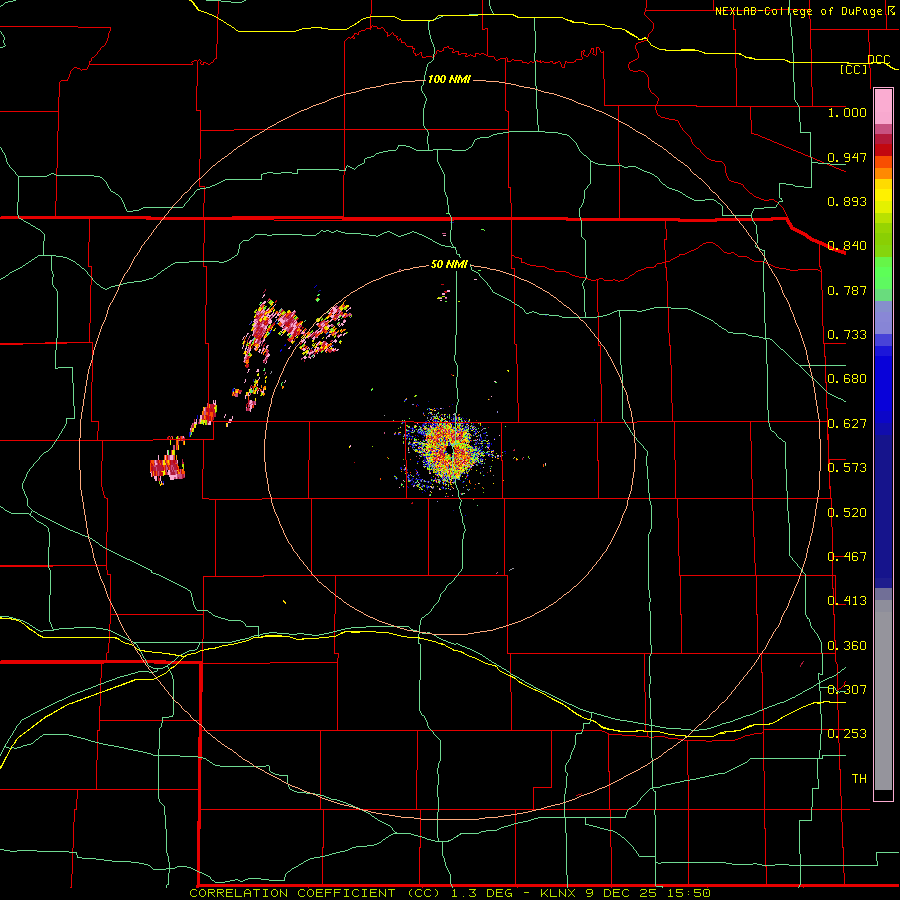Image resolution: width=900 pixels, height=900 pixels.
Task: Click the 0.787 color scale label
Action: point(847,290)
